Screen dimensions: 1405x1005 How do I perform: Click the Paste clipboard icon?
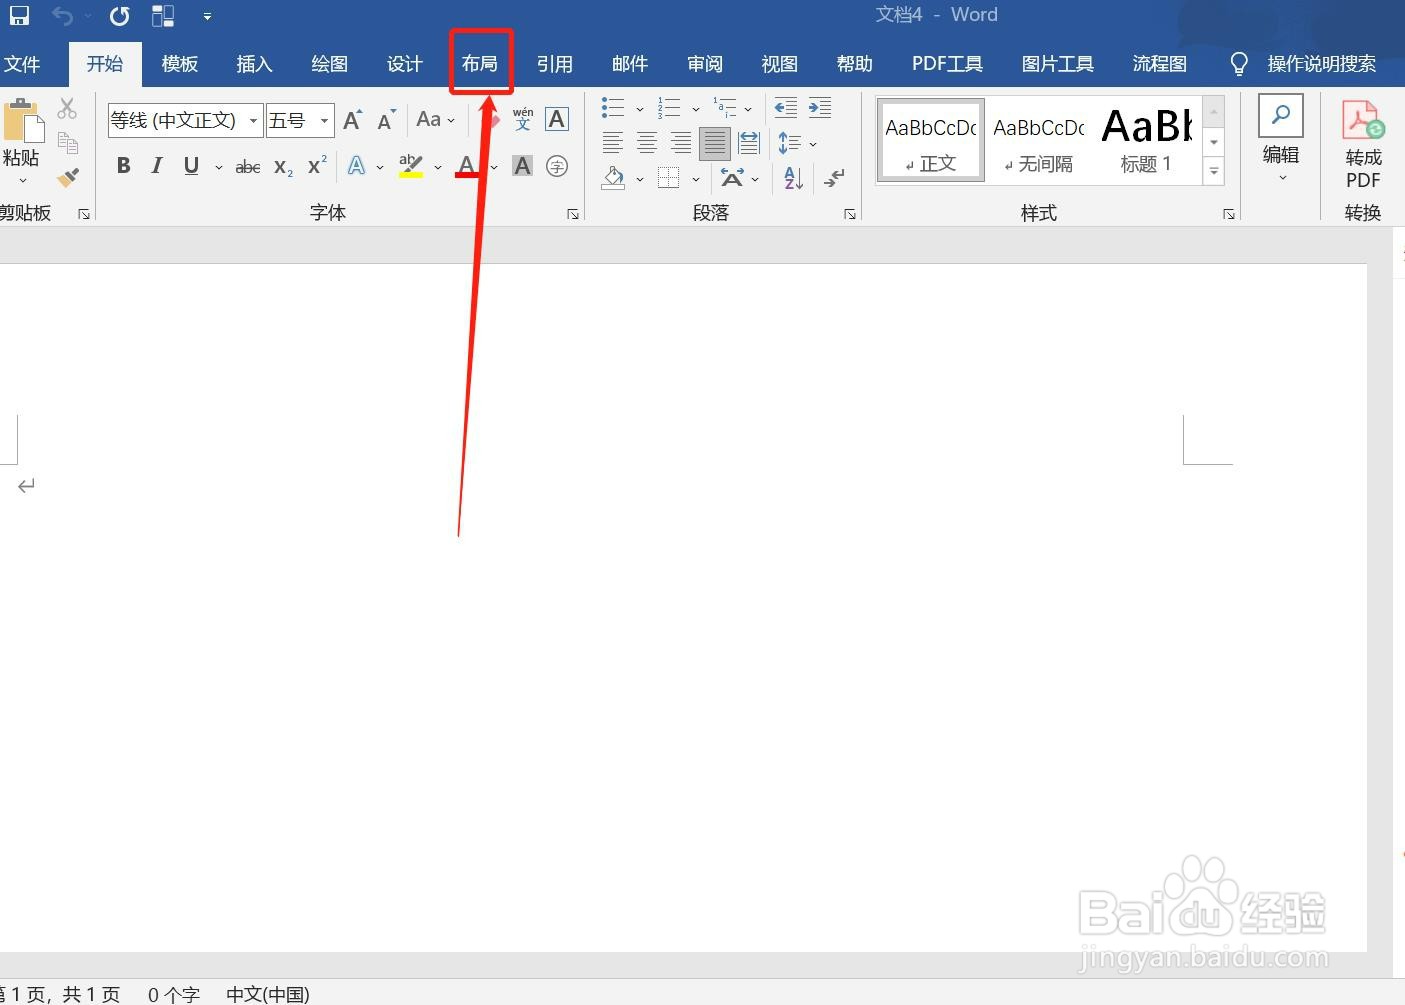tap(23, 120)
